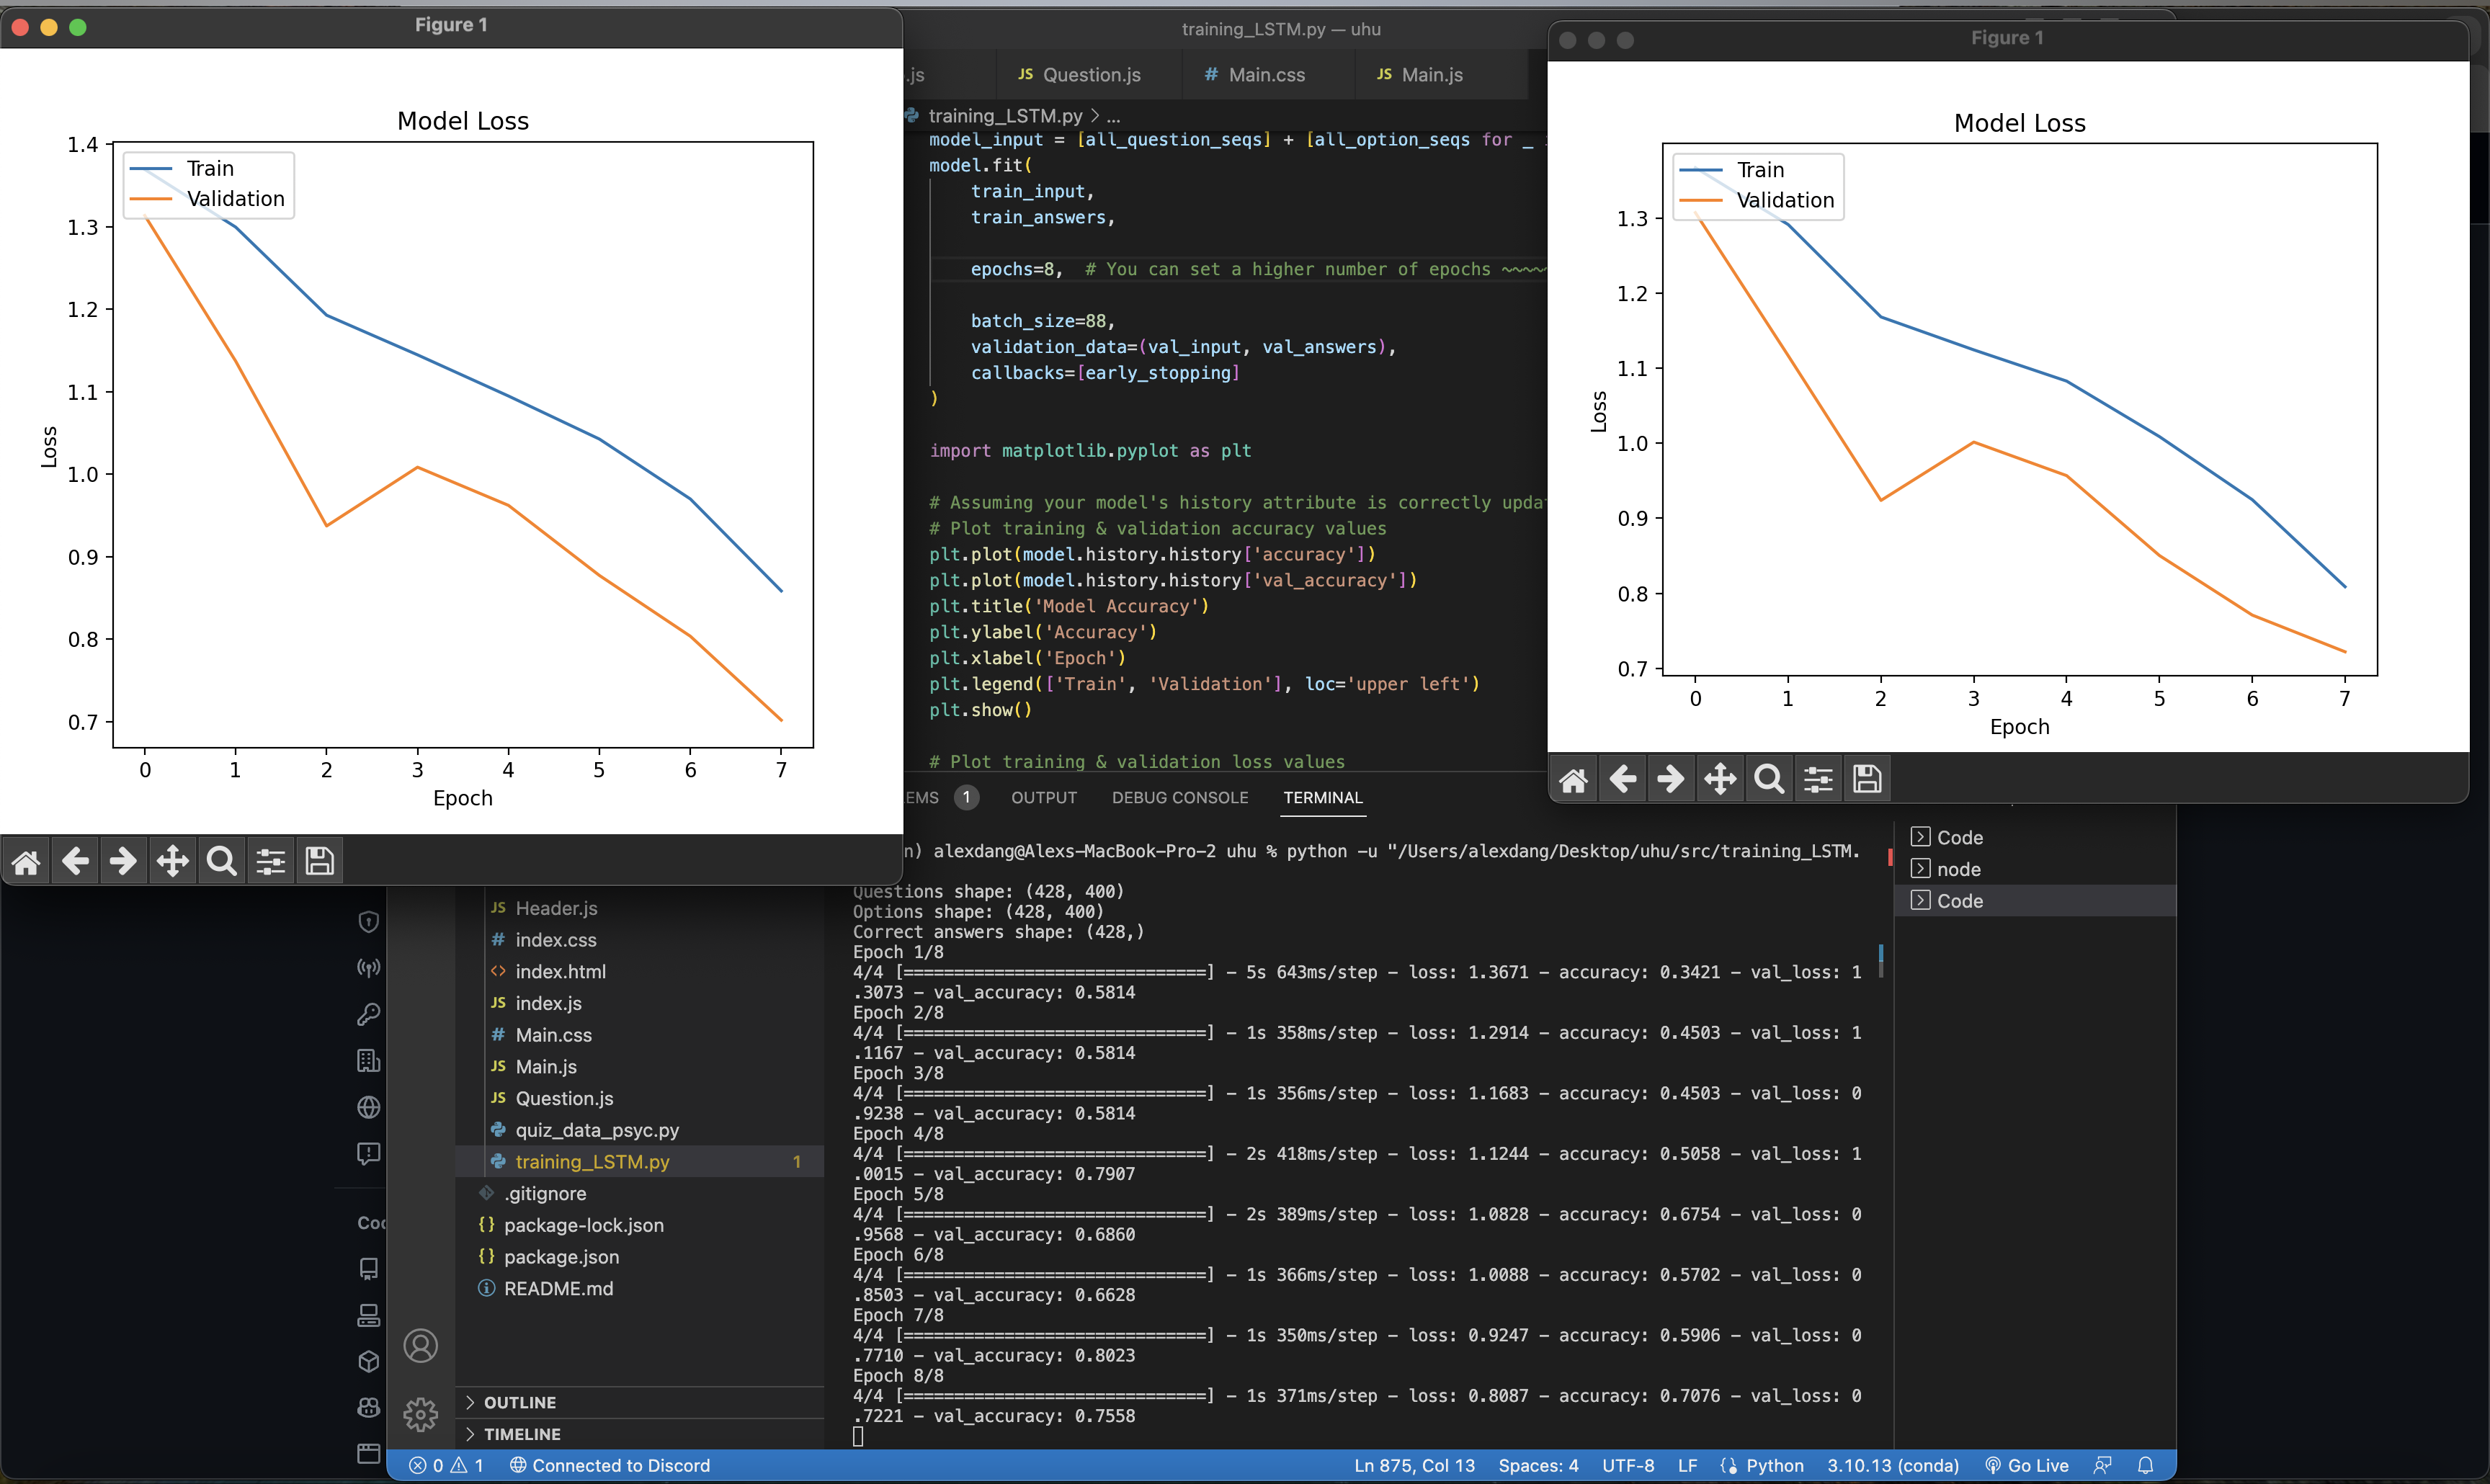This screenshot has width=2490, height=1484.
Task: Expand the TIMELINE section
Action: pyautogui.click(x=522, y=1434)
